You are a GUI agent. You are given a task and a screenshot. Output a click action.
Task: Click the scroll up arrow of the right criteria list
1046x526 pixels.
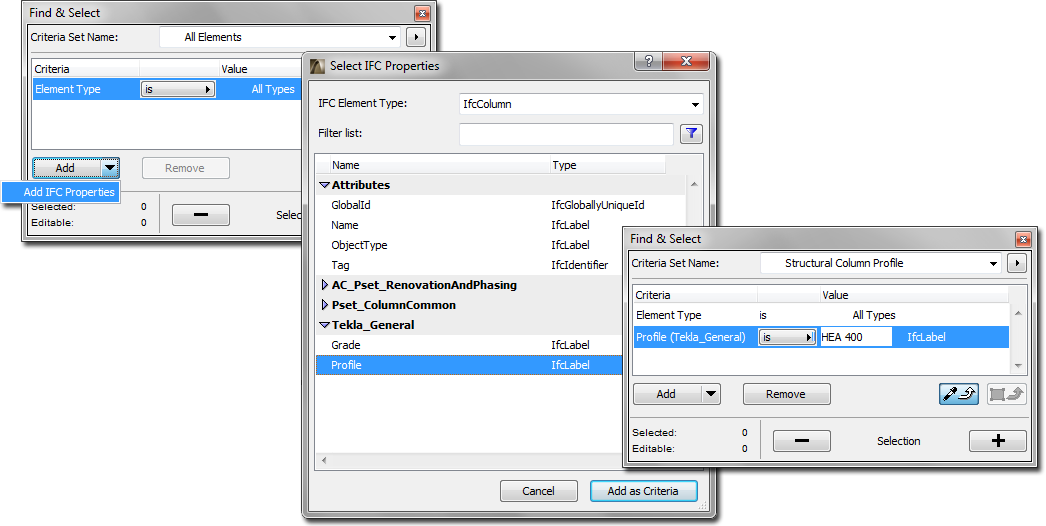(1018, 312)
